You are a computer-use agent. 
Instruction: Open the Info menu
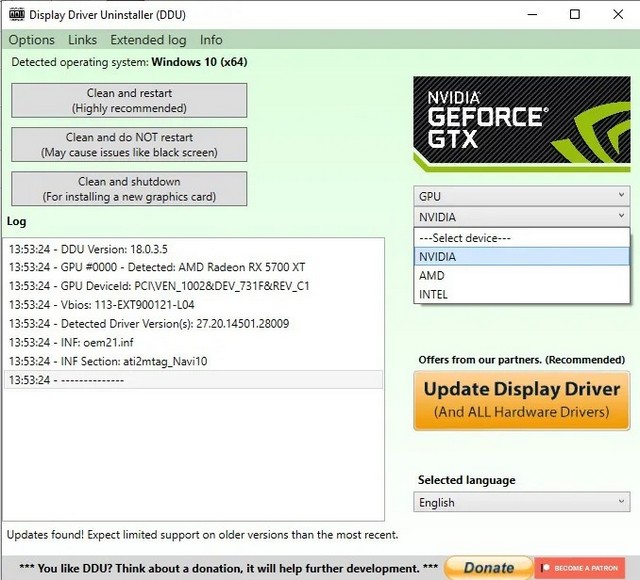[211, 40]
